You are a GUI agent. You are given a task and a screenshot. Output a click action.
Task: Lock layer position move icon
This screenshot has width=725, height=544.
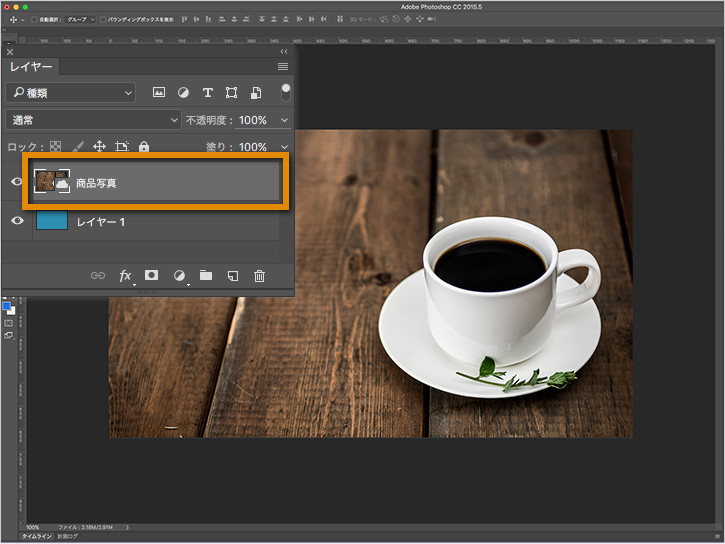coord(99,147)
